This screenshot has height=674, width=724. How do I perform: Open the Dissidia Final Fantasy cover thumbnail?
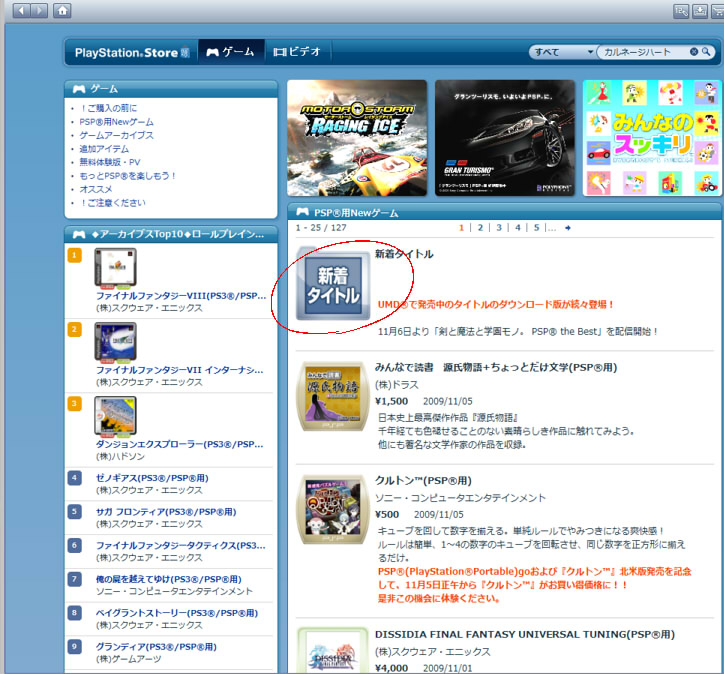click(x=333, y=650)
